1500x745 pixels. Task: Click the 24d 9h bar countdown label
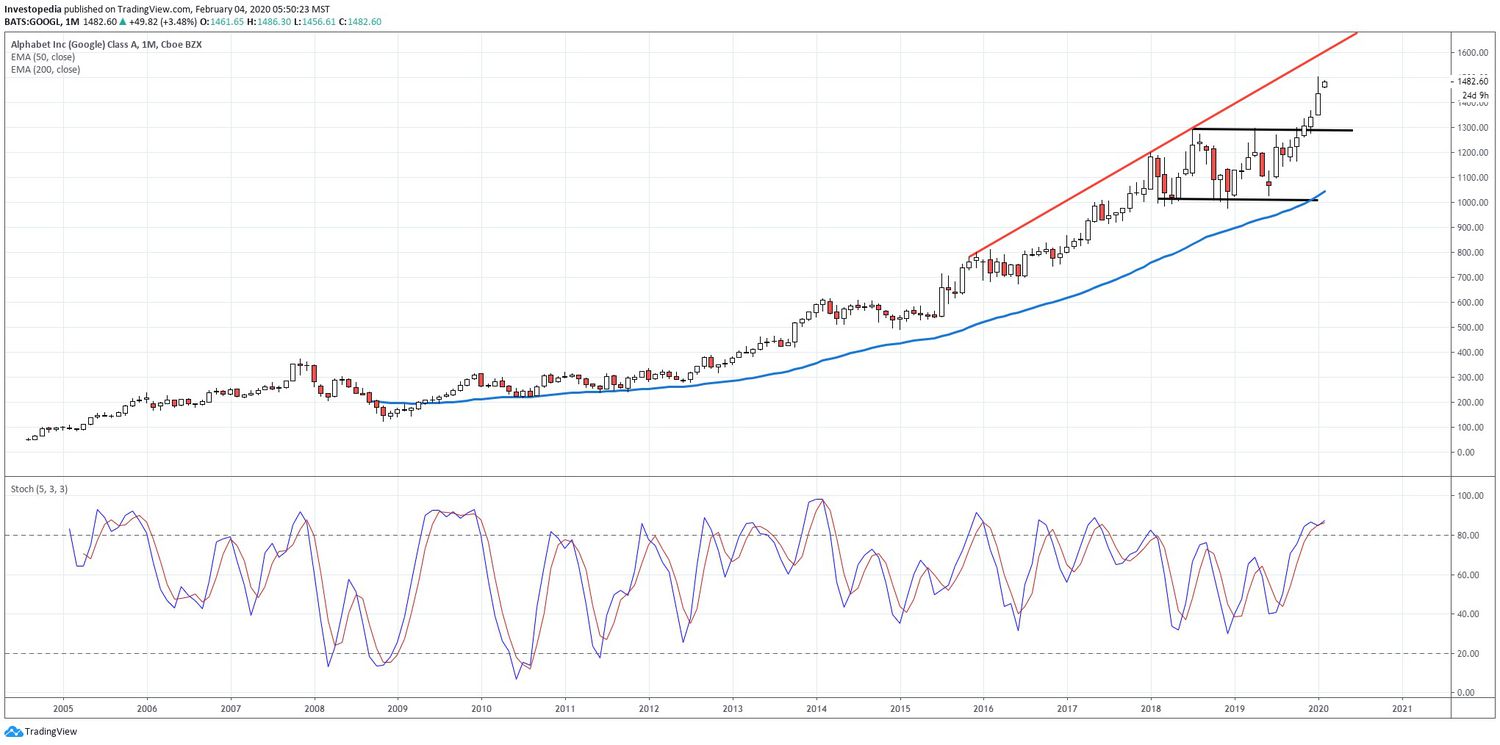(1476, 95)
